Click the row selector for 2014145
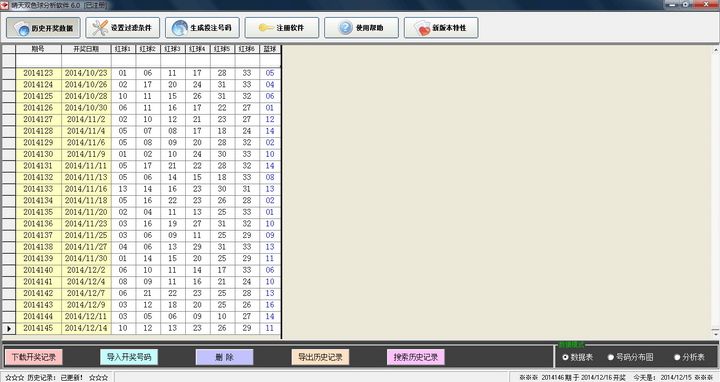 (9, 328)
